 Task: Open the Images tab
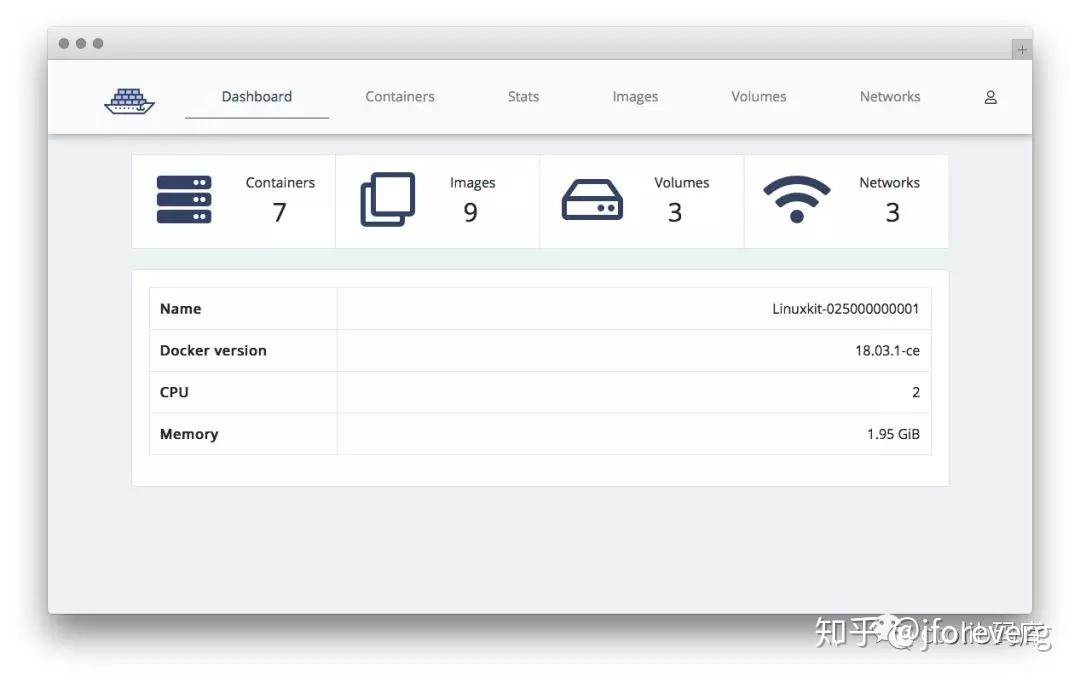635,96
